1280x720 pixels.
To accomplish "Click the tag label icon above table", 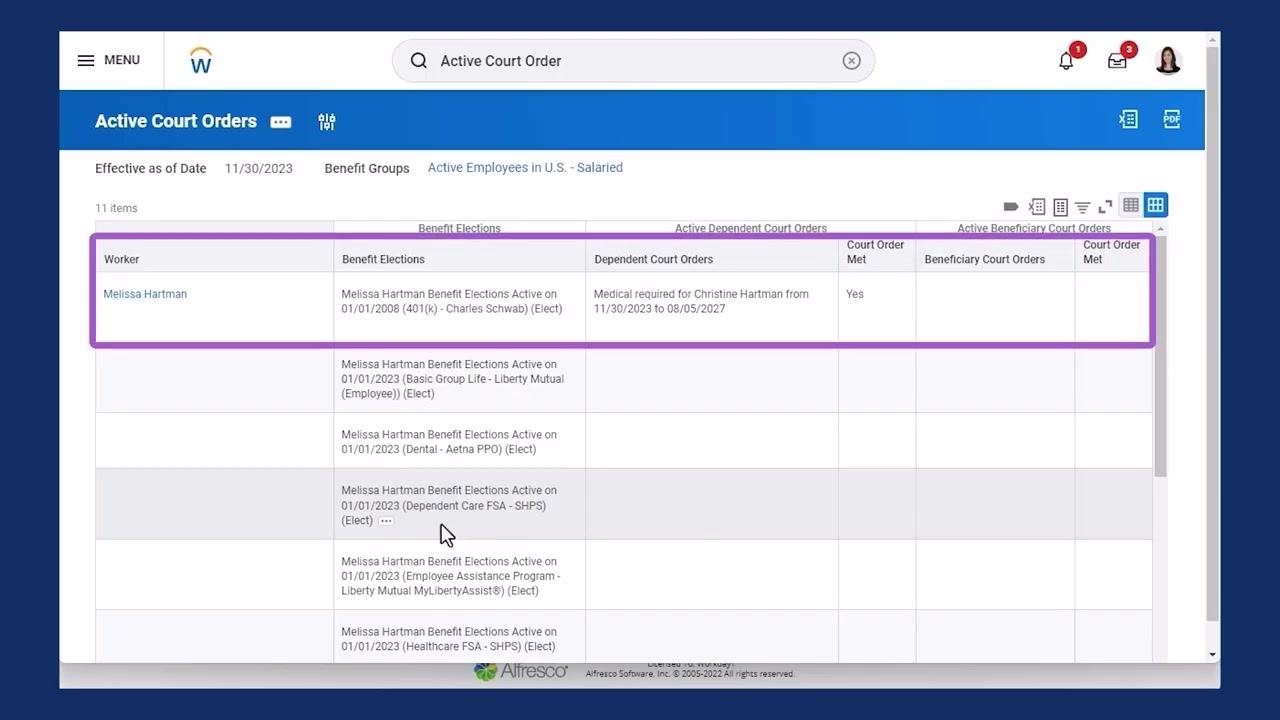I will (1011, 207).
